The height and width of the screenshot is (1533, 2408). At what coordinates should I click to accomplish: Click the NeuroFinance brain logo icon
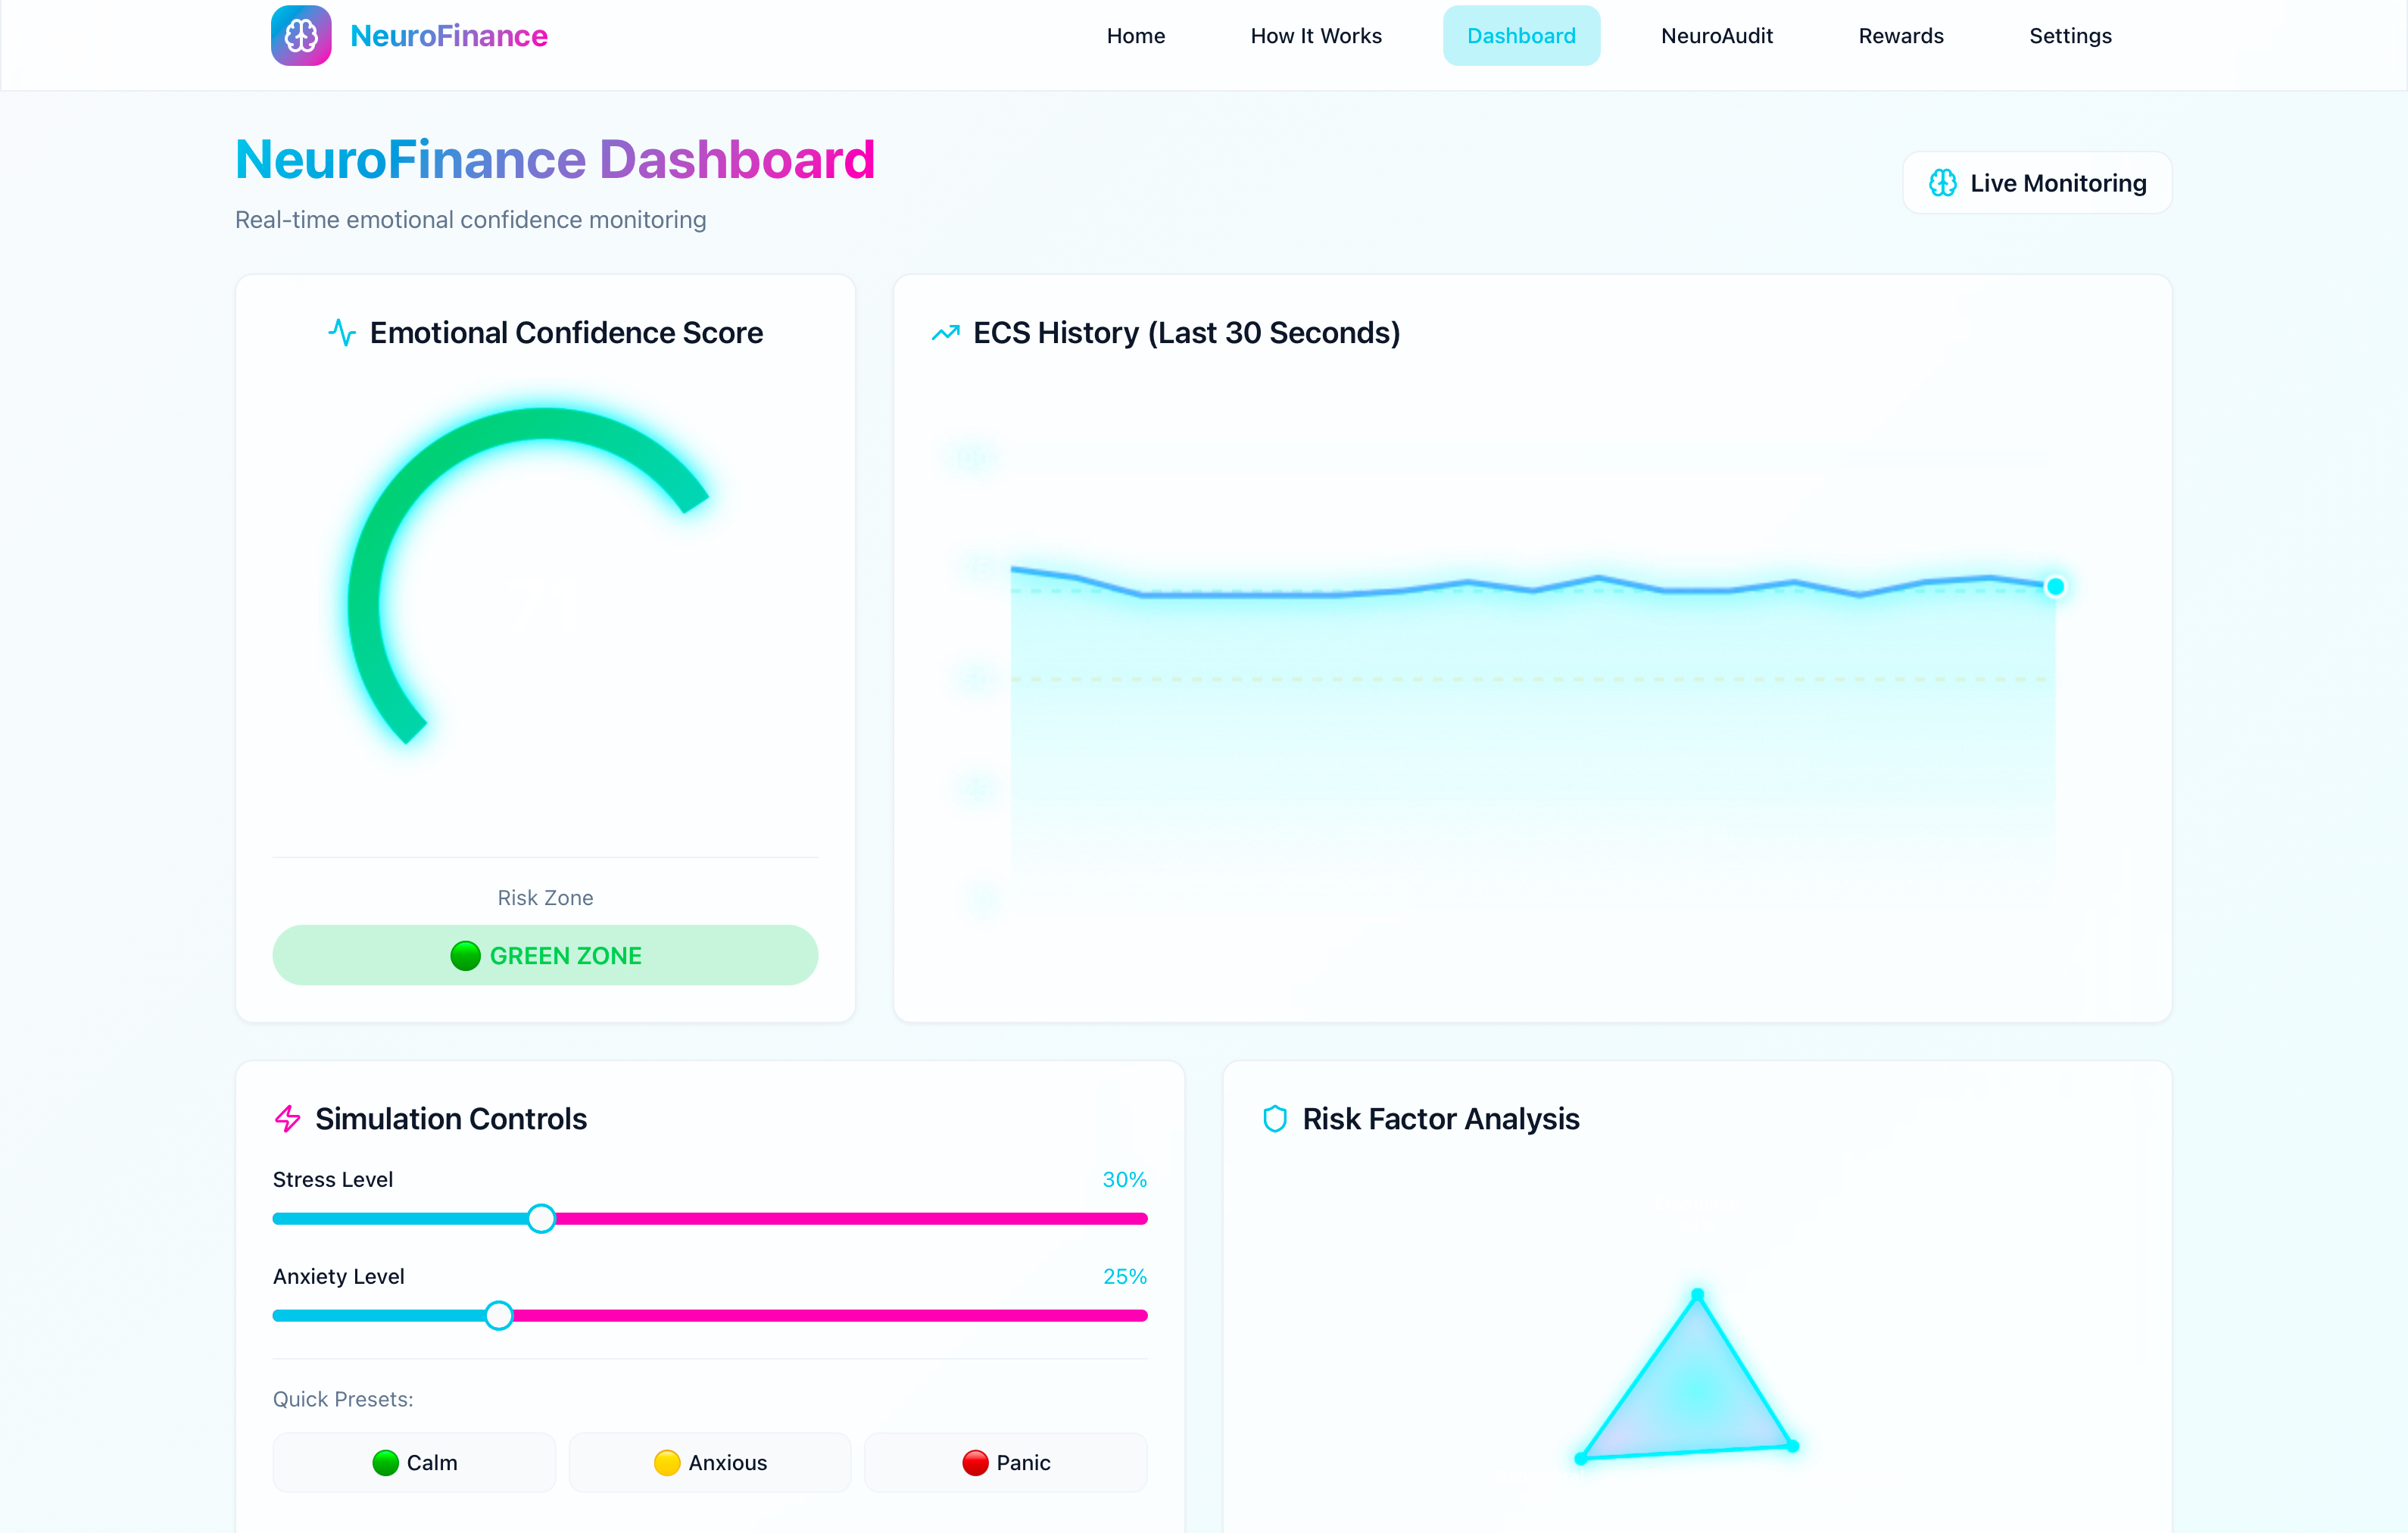tap(301, 36)
